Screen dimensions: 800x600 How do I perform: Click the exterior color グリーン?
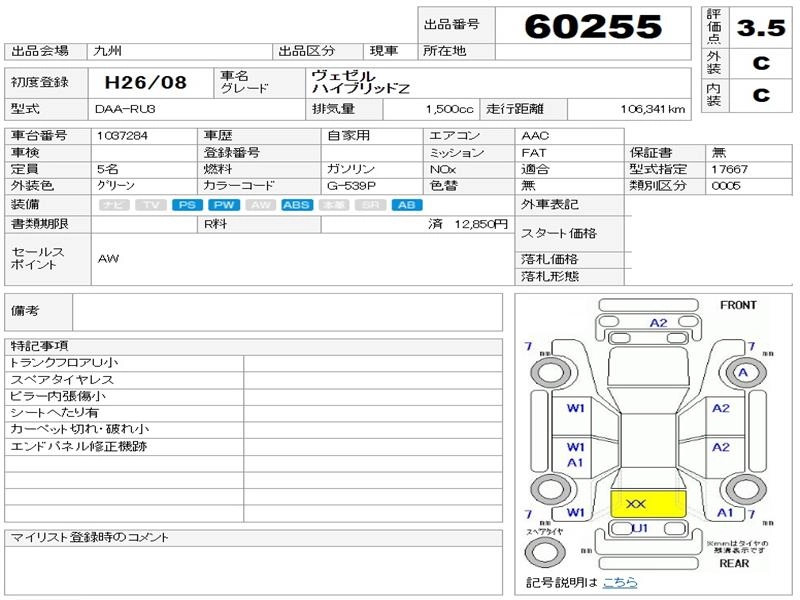click(x=116, y=186)
